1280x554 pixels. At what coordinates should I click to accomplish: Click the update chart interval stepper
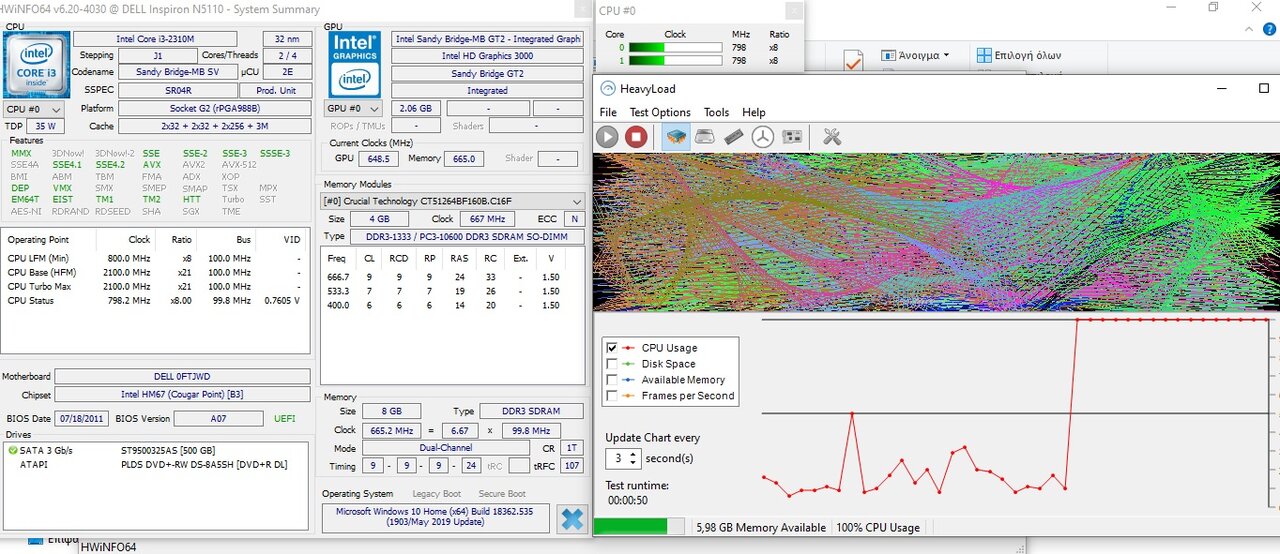pos(632,458)
